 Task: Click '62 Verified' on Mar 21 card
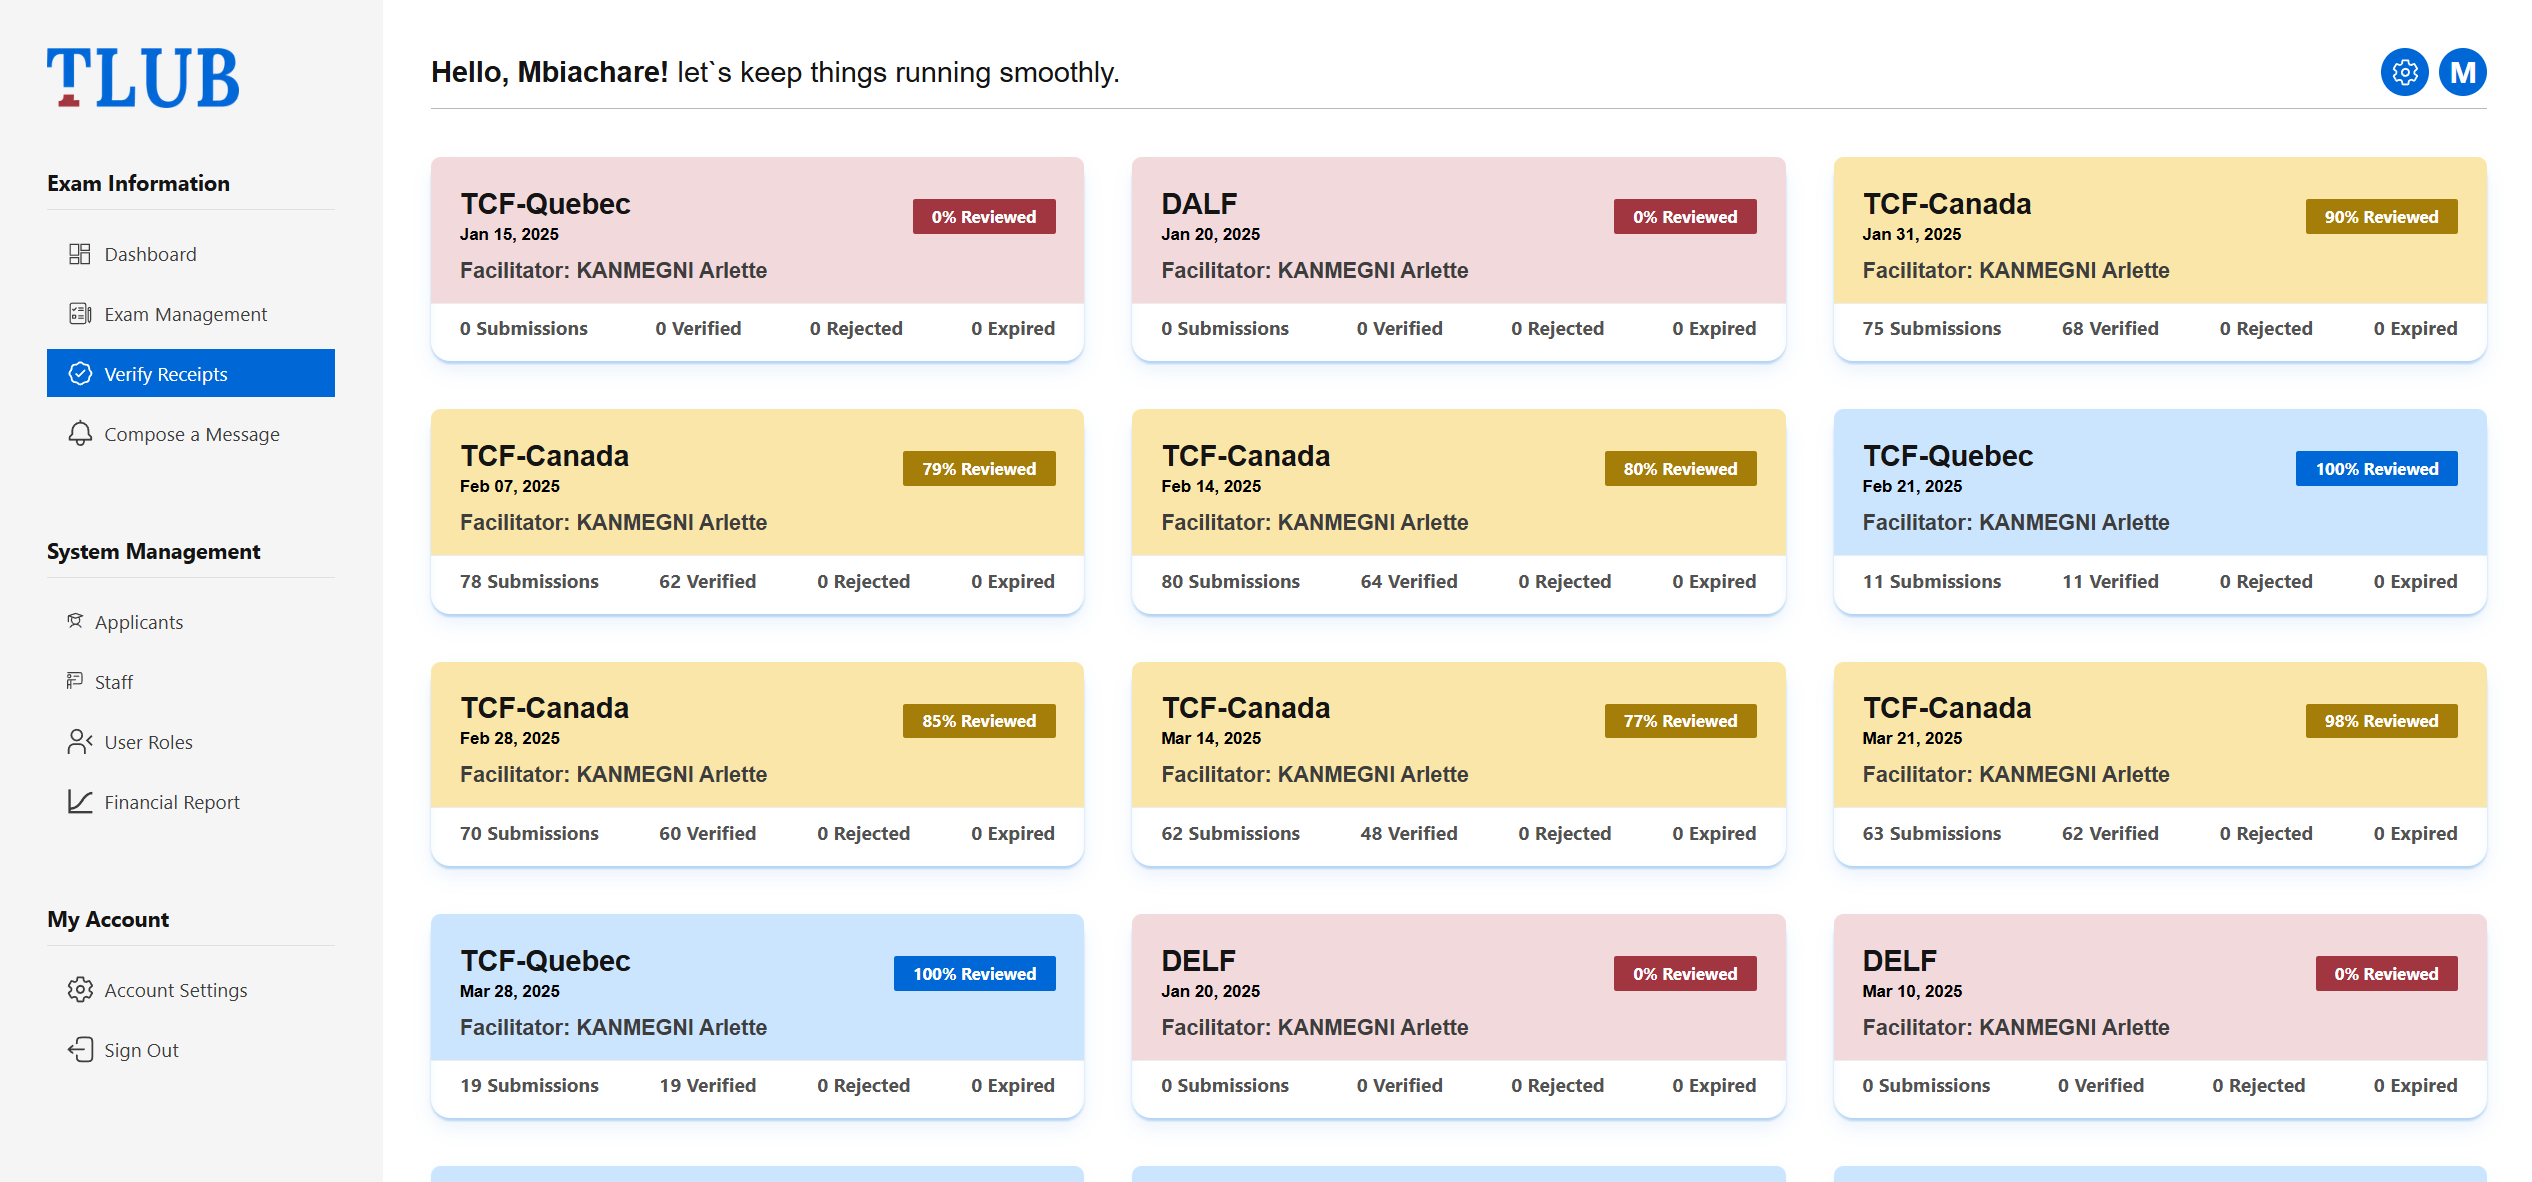[2110, 834]
